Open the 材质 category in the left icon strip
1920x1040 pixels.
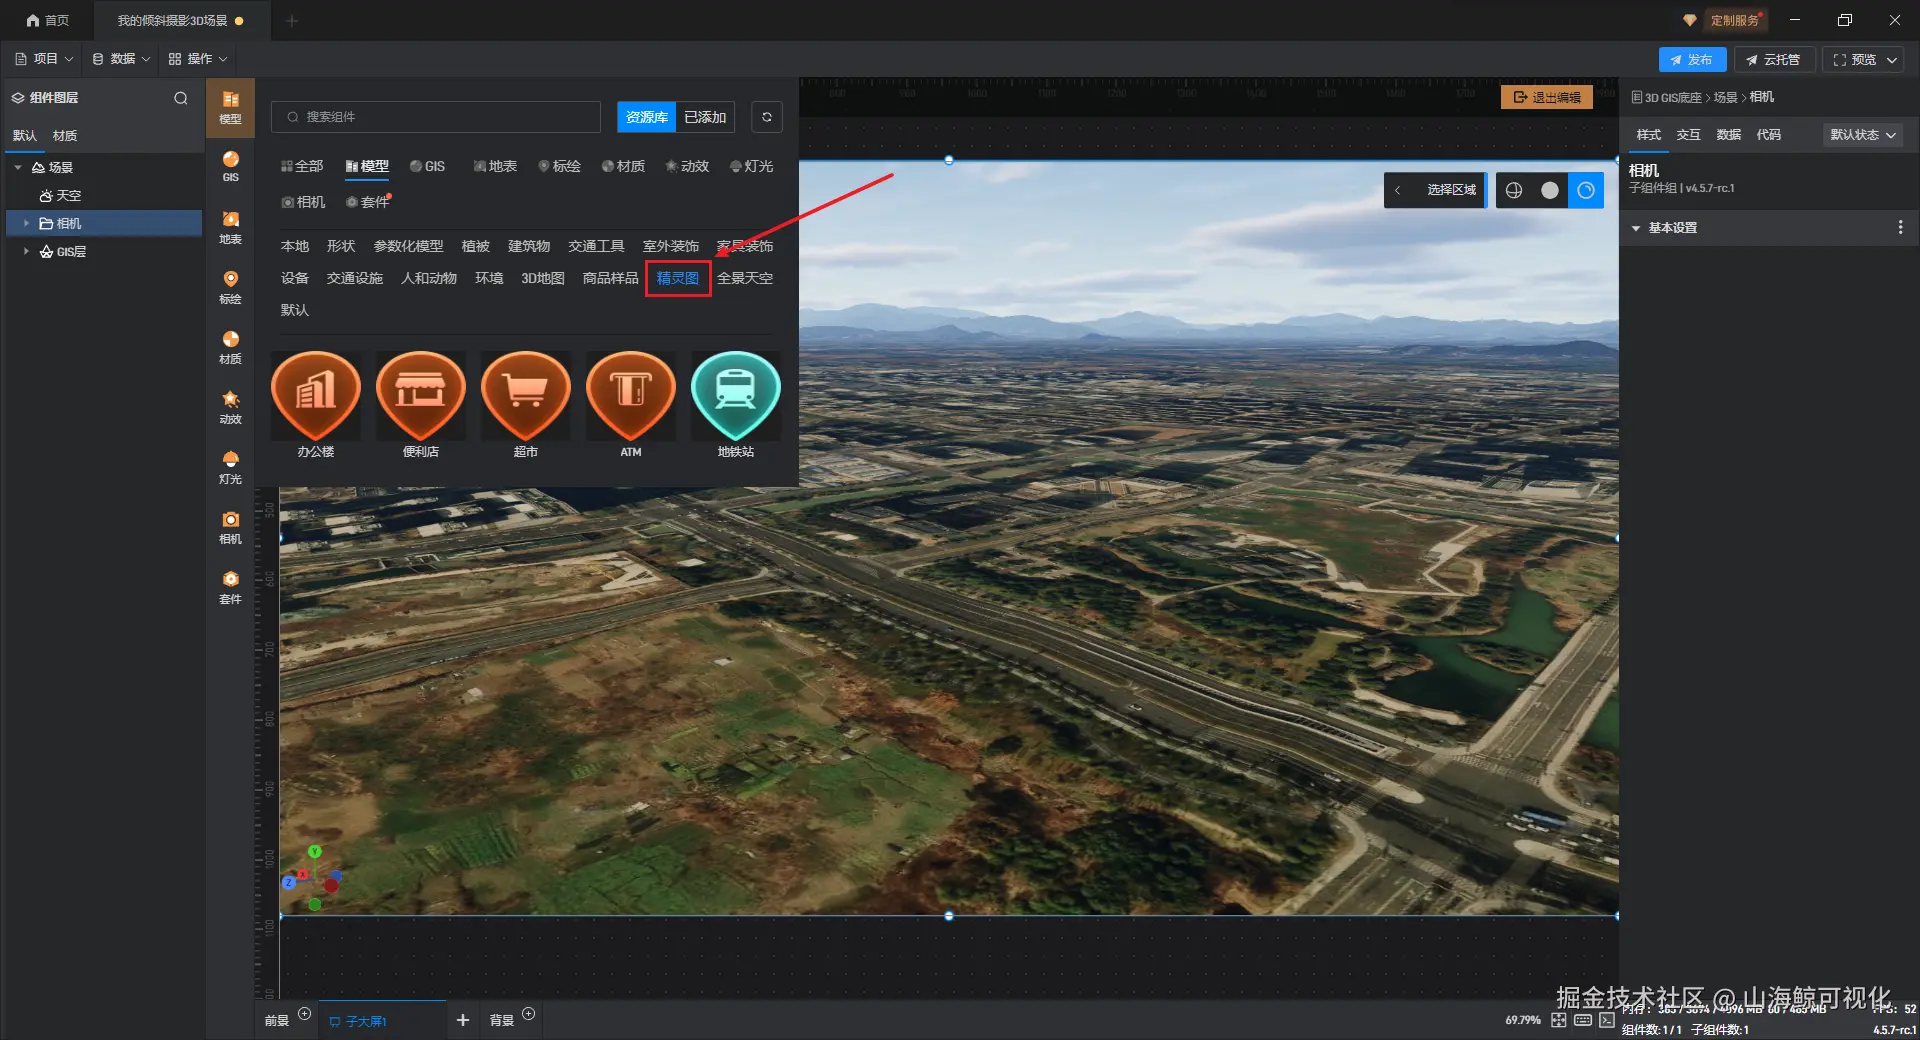tap(230, 347)
